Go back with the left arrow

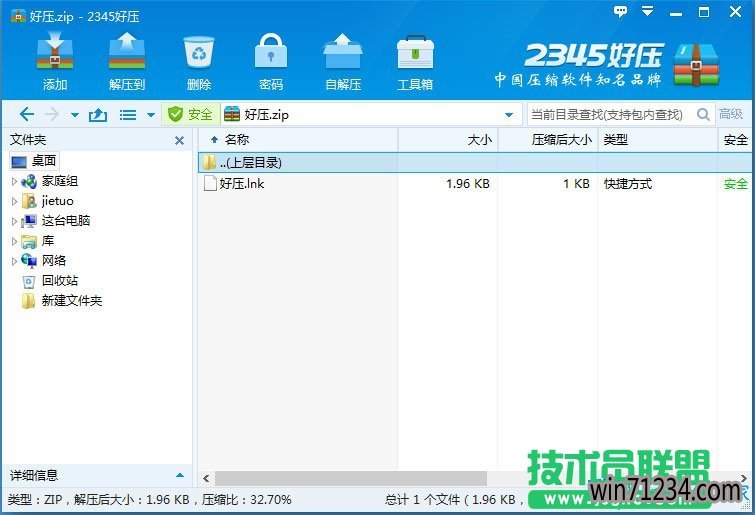coord(27,115)
